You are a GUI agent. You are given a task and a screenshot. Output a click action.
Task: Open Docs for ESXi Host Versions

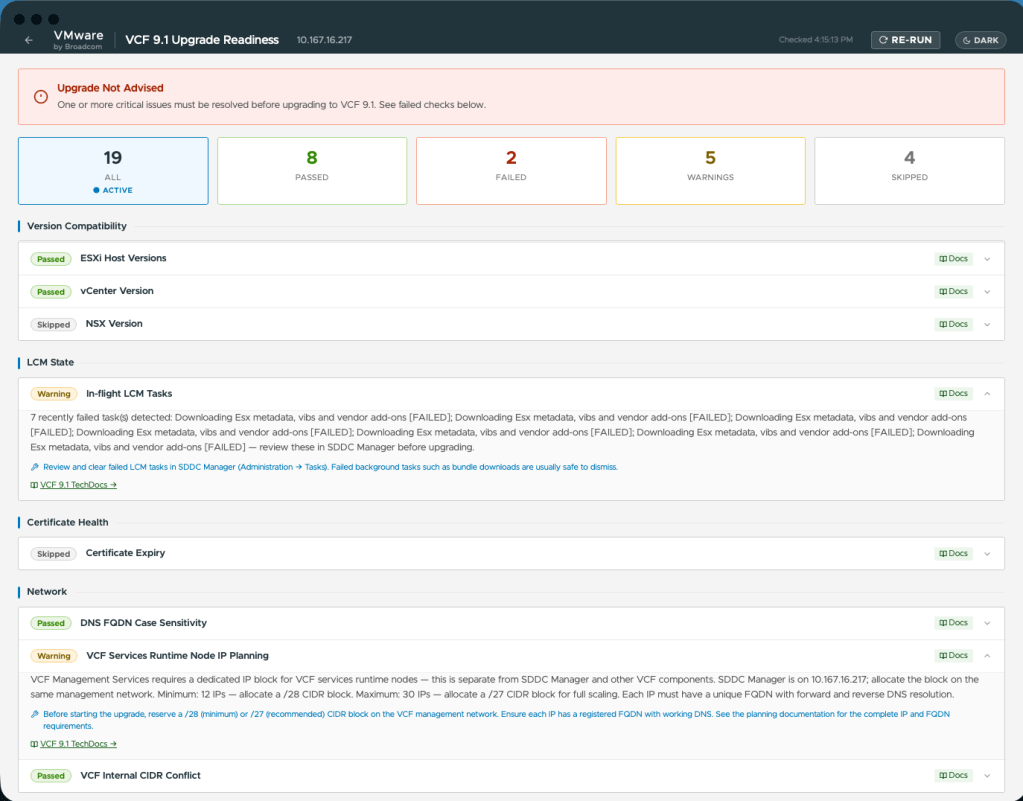tap(953, 259)
